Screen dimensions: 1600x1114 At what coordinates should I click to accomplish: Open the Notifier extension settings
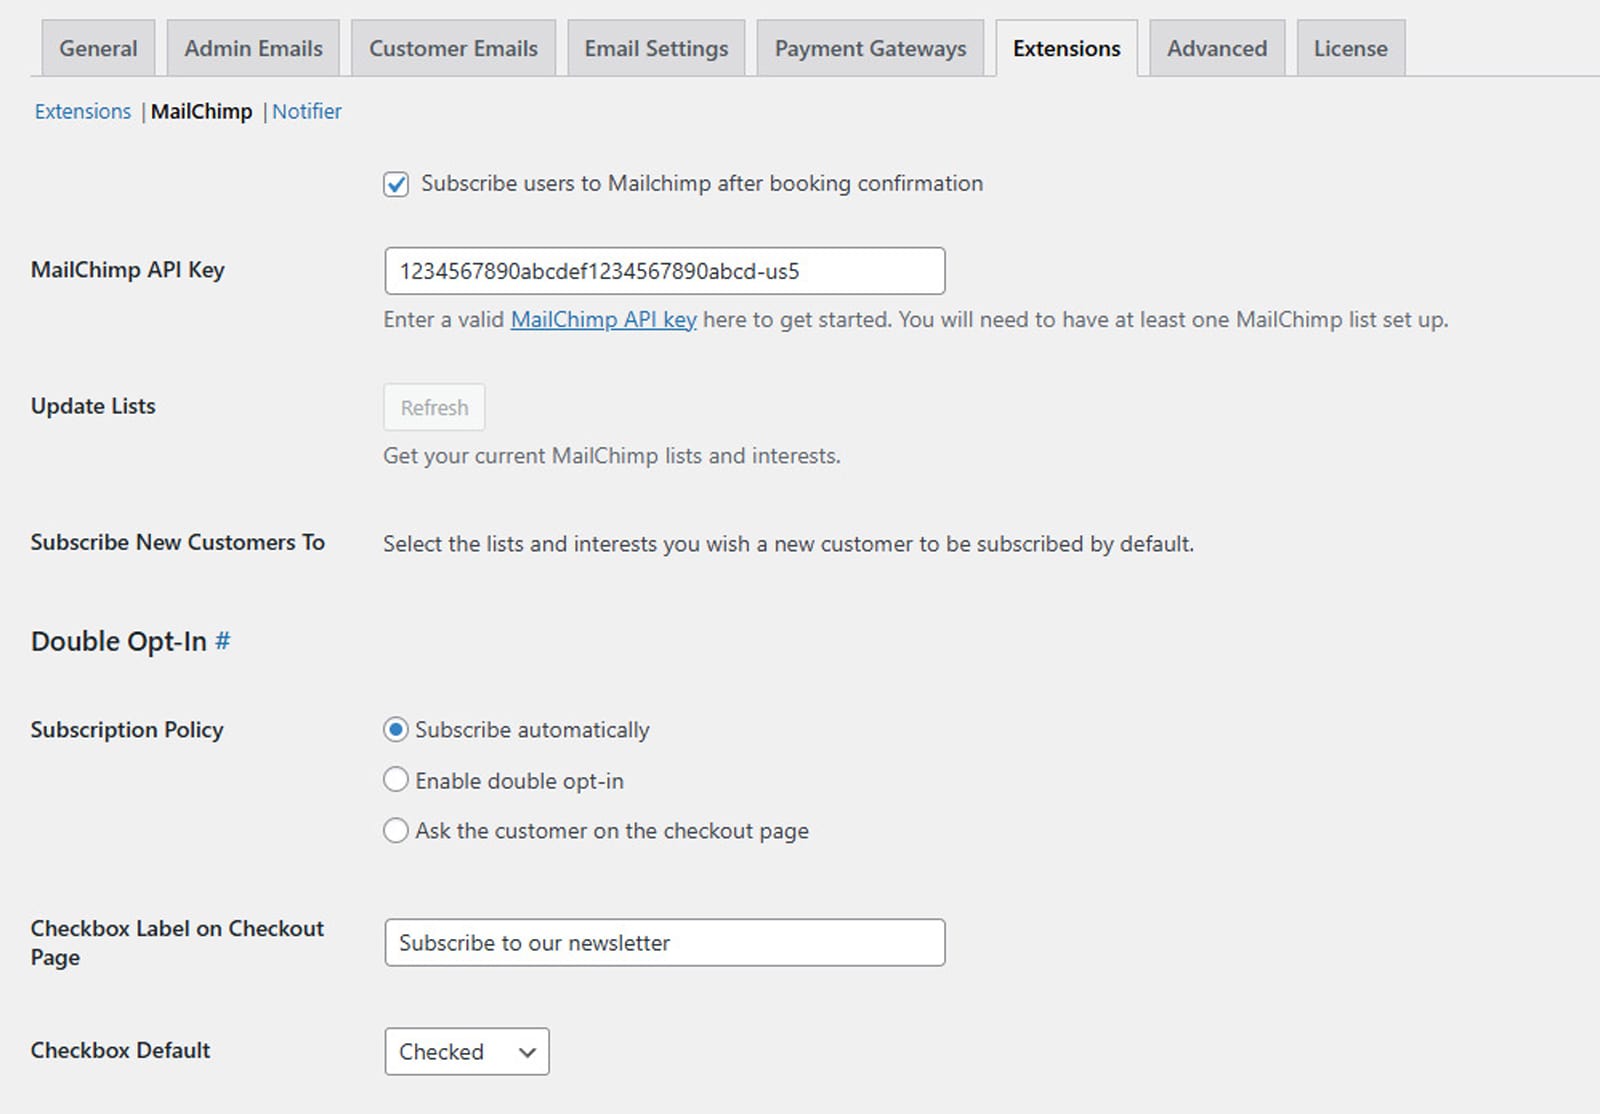[x=306, y=111]
